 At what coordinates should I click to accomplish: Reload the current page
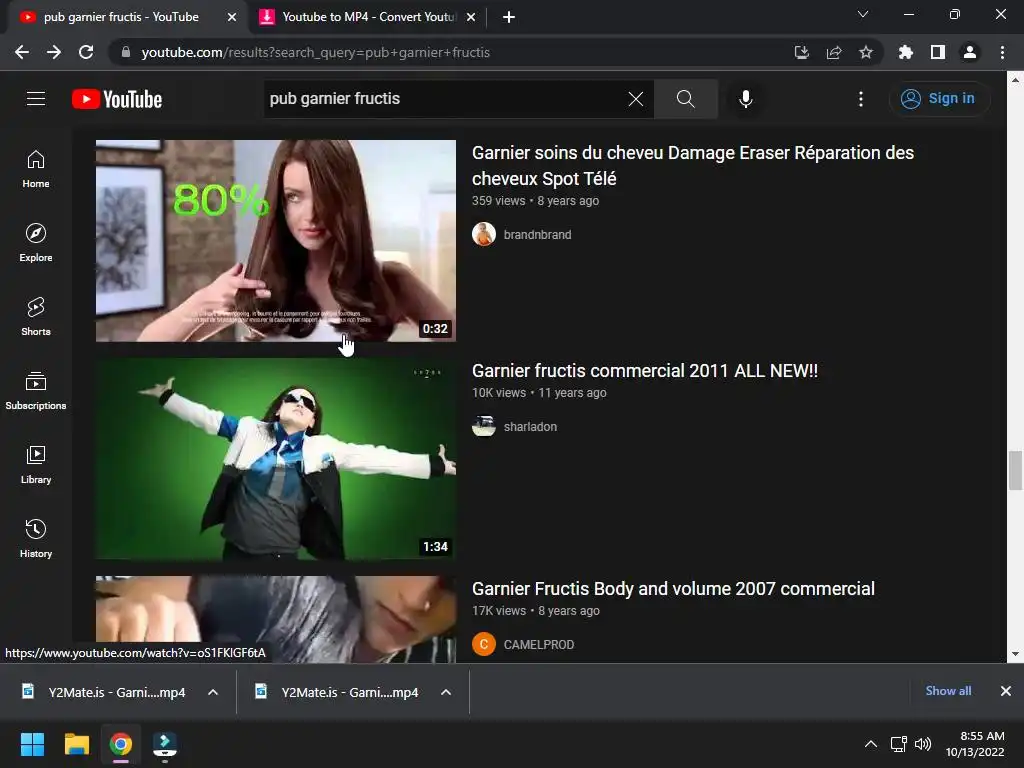coord(86,52)
